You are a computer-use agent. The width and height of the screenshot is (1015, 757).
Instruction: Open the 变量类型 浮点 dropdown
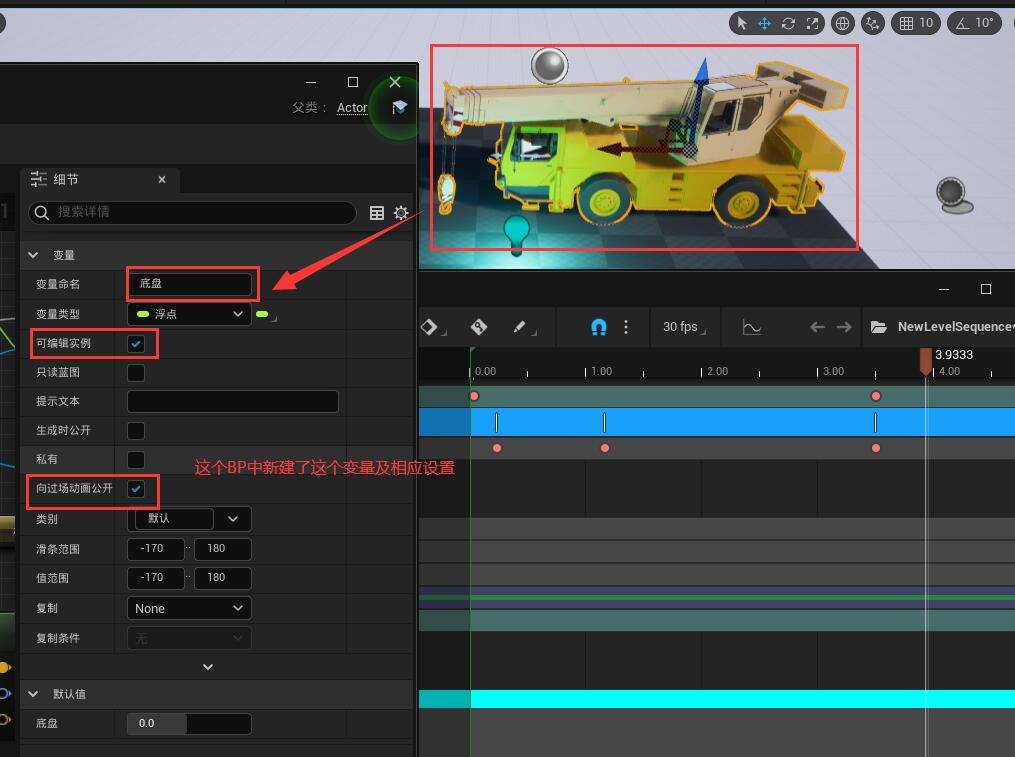(189, 314)
